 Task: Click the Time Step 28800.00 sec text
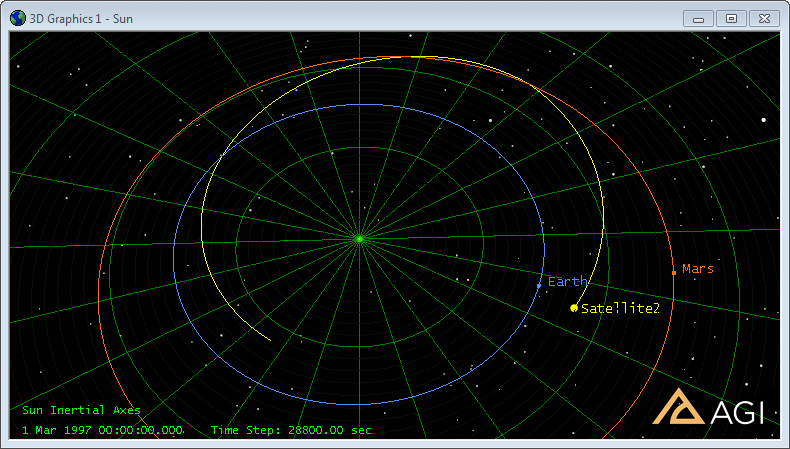tap(291, 430)
